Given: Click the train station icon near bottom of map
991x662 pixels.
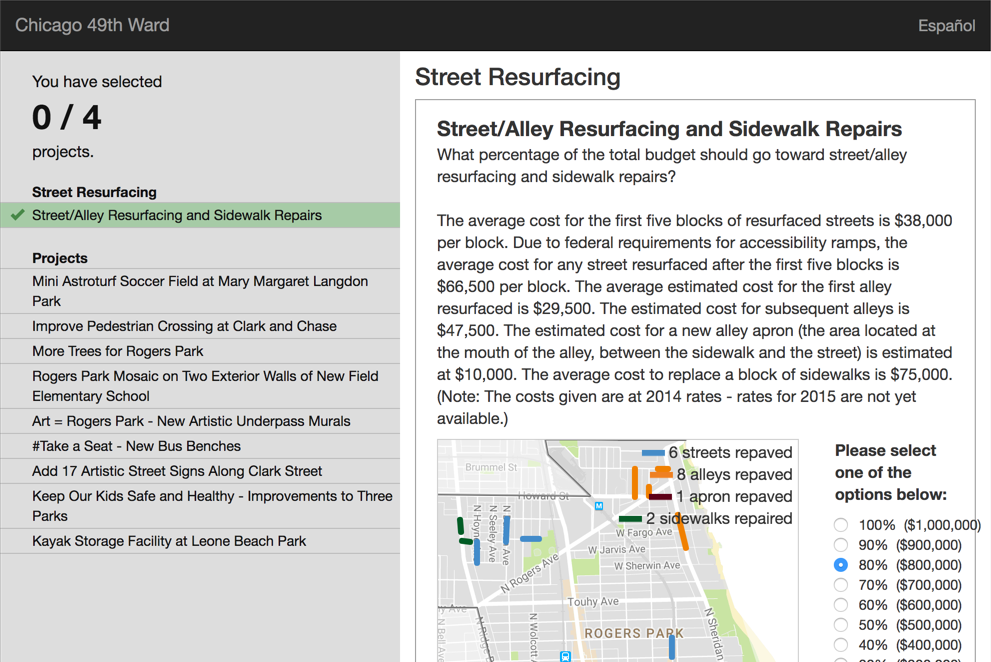Looking at the screenshot, I should 565,656.
